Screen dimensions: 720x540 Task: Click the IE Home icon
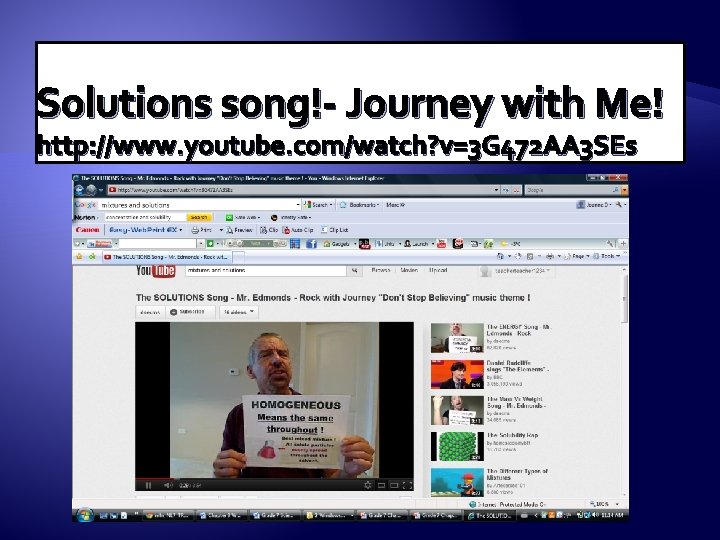click(501, 256)
